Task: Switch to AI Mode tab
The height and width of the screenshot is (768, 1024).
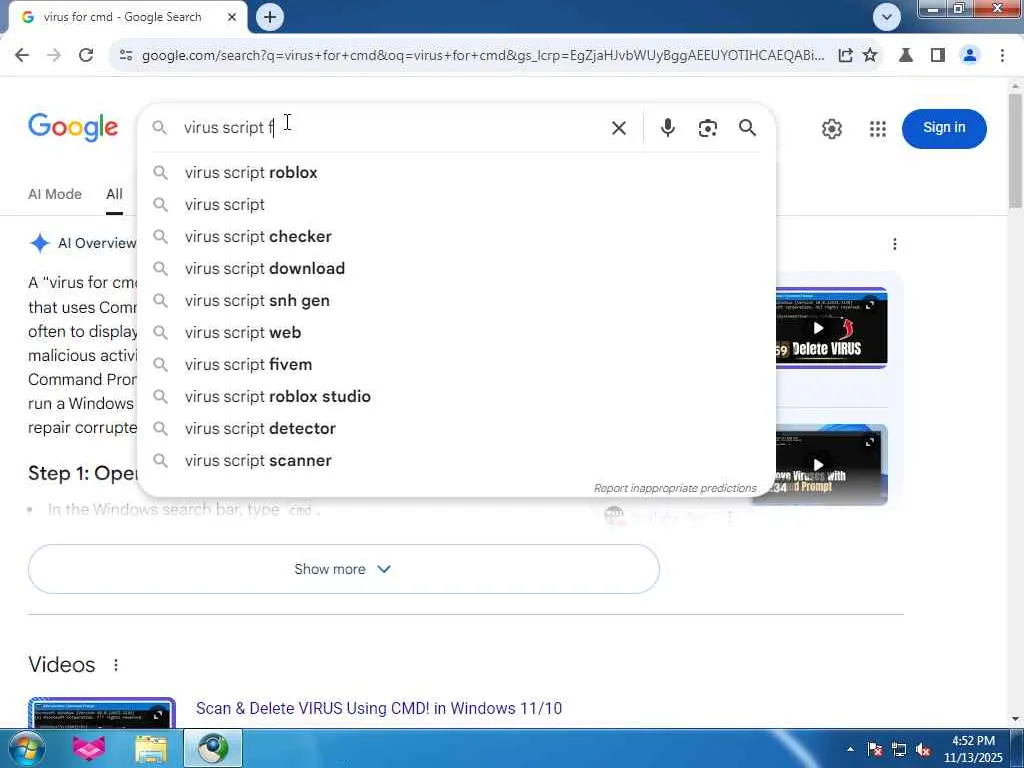Action: tap(55, 194)
